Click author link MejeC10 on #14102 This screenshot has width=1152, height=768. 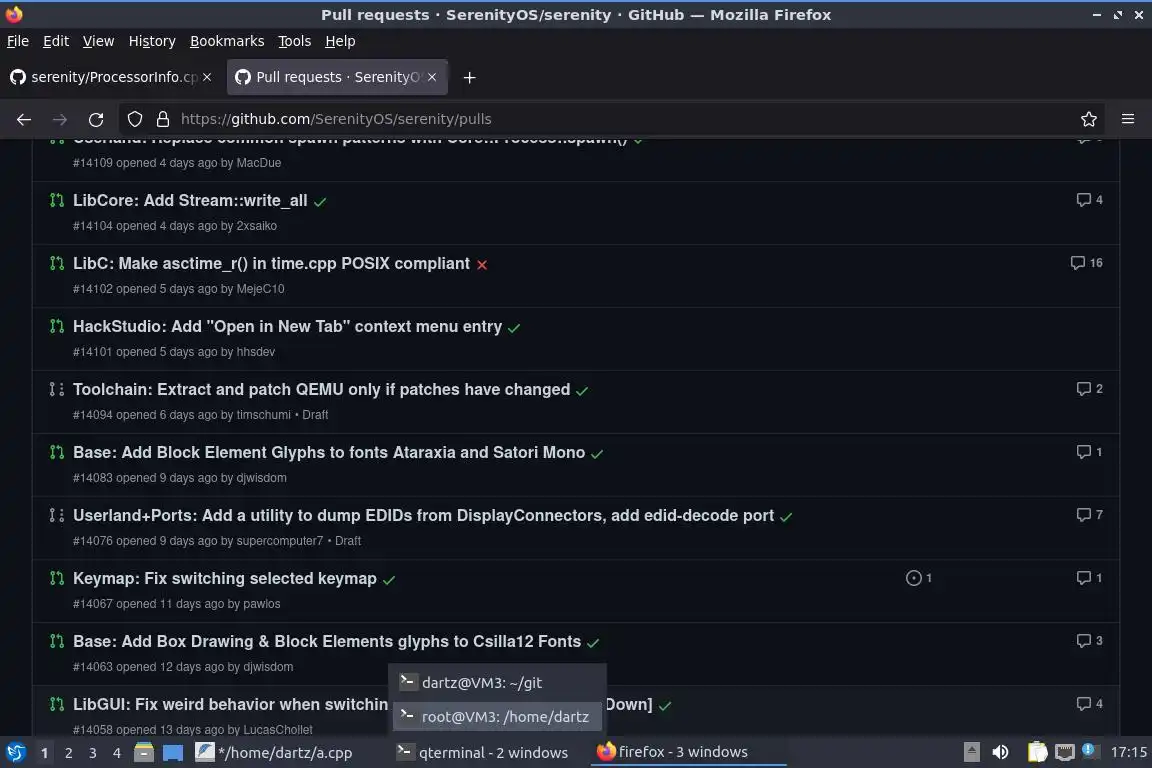260,290
